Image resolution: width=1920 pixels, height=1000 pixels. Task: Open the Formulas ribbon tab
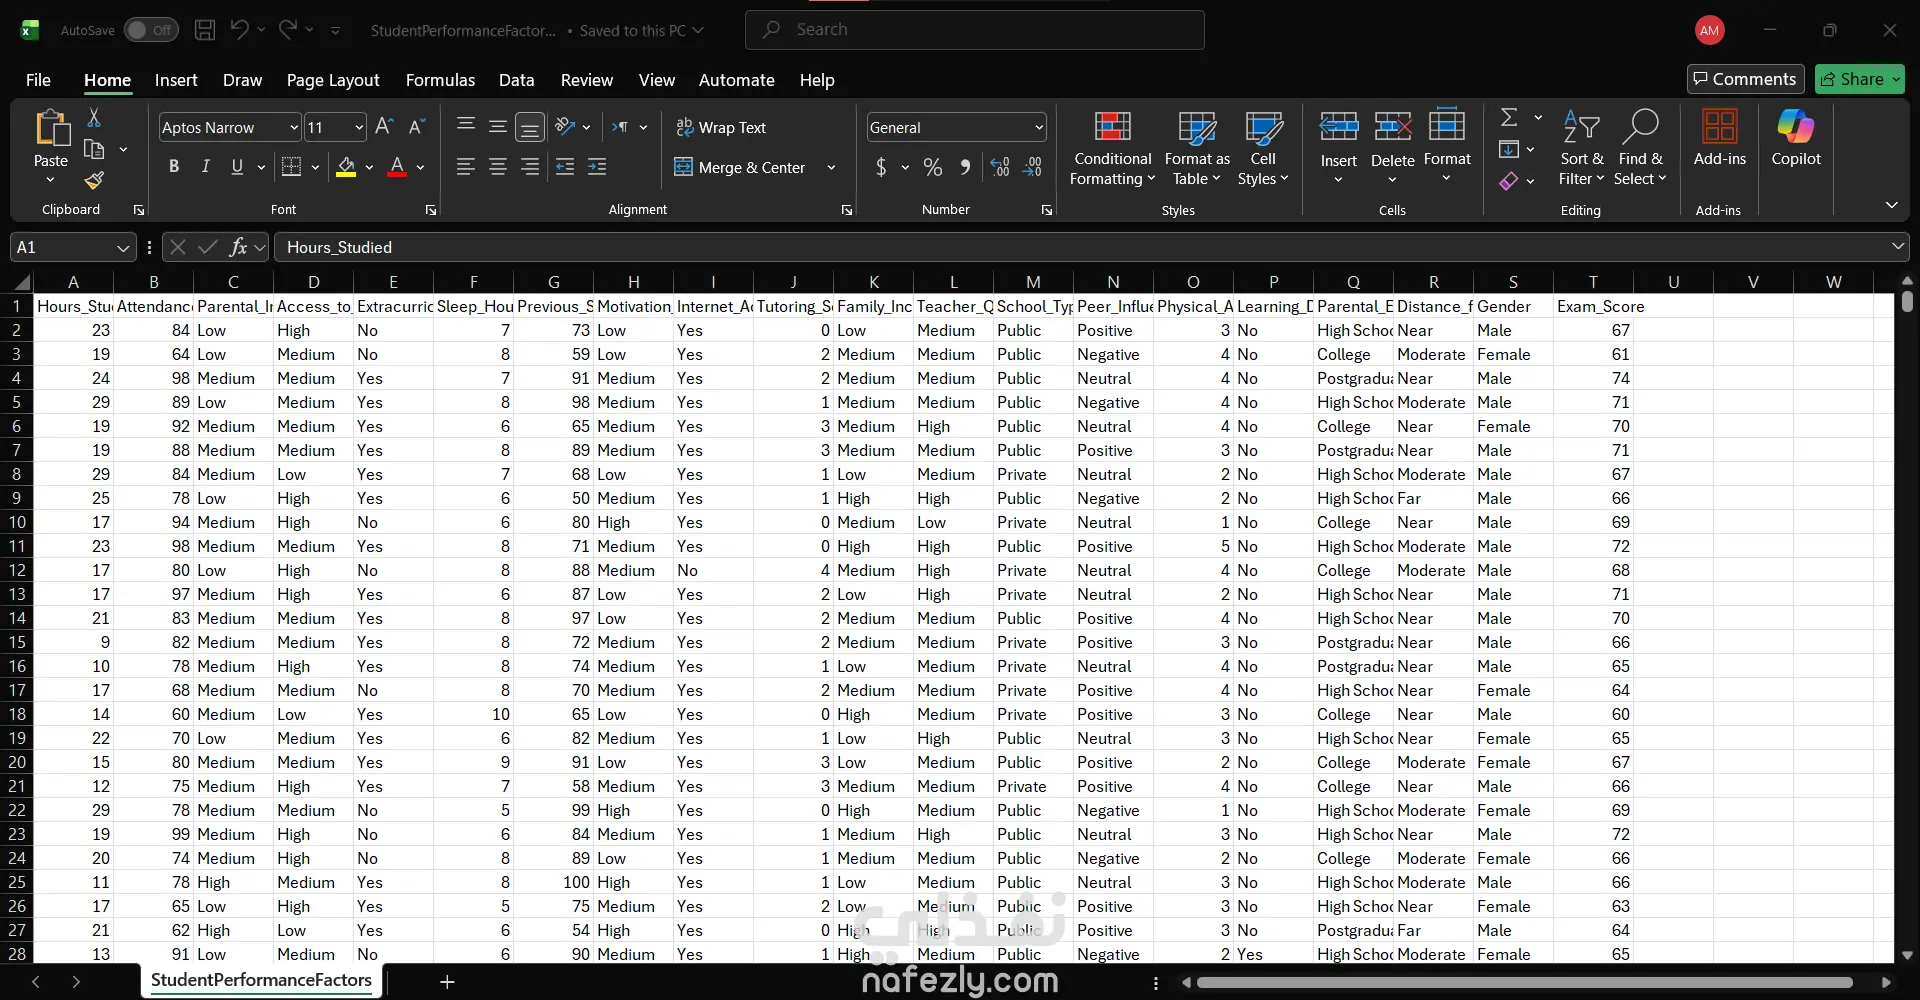[x=440, y=80]
